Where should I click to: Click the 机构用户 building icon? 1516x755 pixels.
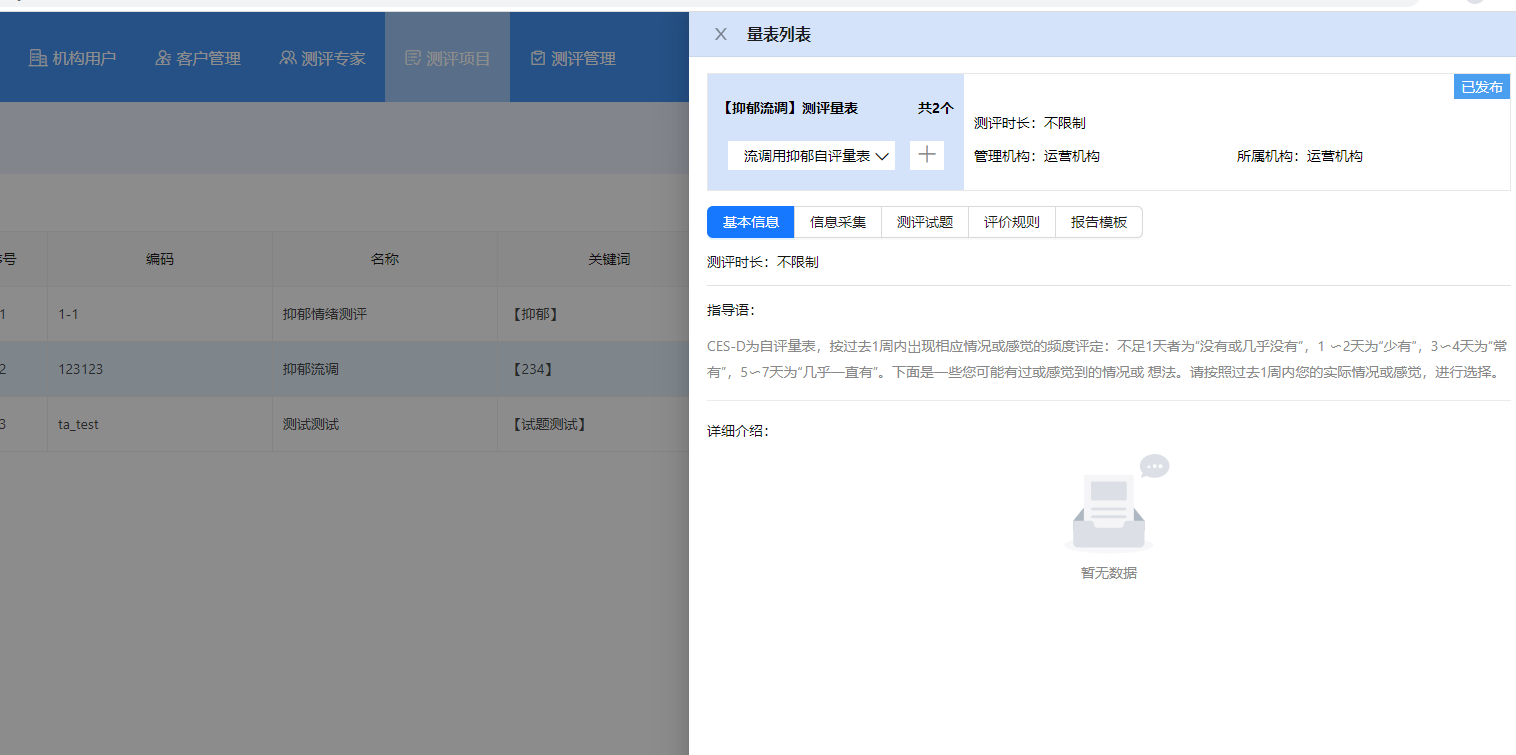[x=38, y=58]
